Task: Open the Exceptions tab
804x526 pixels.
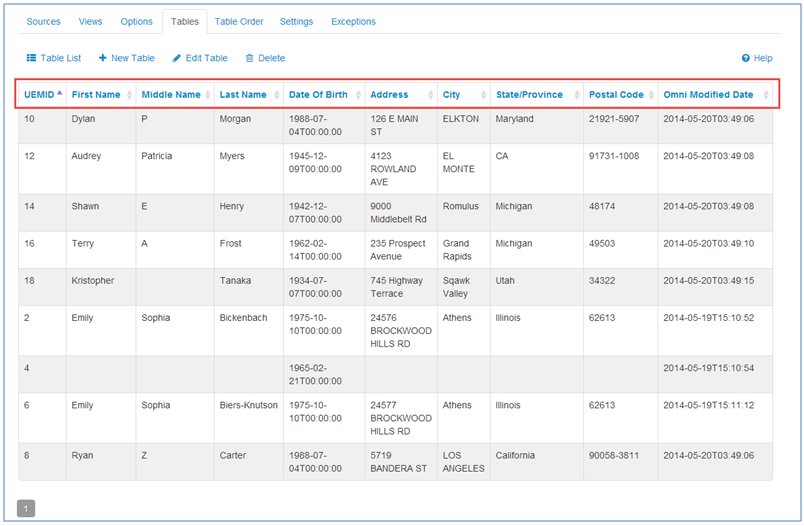Action: coord(353,21)
